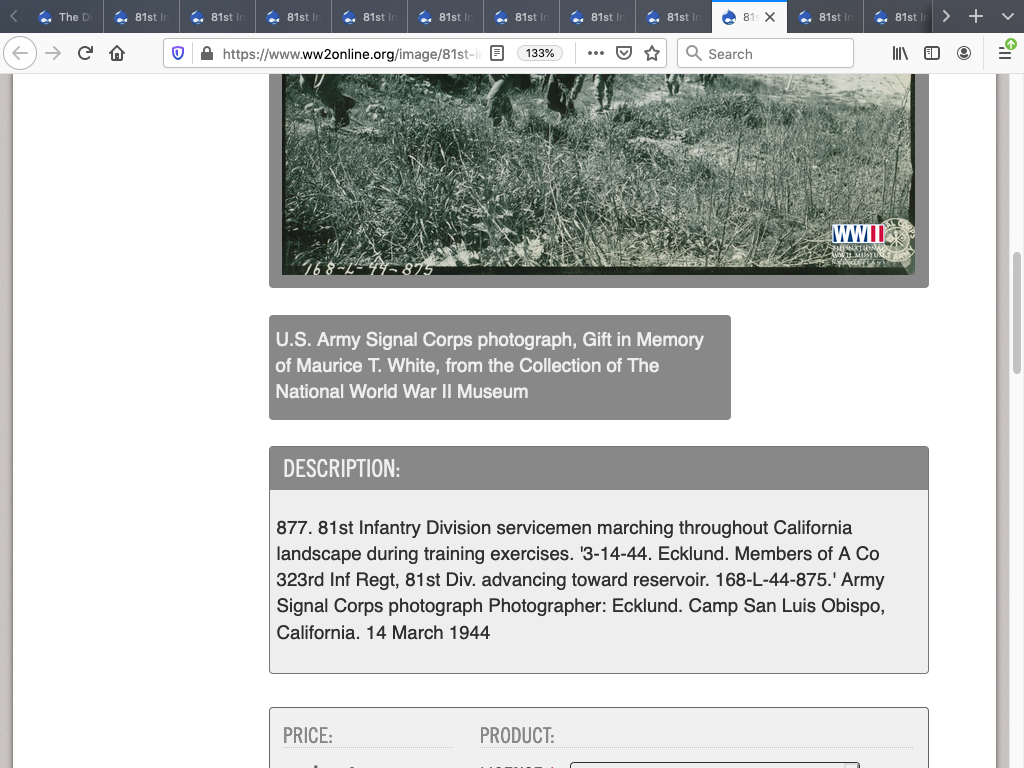The width and height of the screenshot is (1024, 768).
Task: Toggle Reader View for this page
Action: (x=497, y=53)
